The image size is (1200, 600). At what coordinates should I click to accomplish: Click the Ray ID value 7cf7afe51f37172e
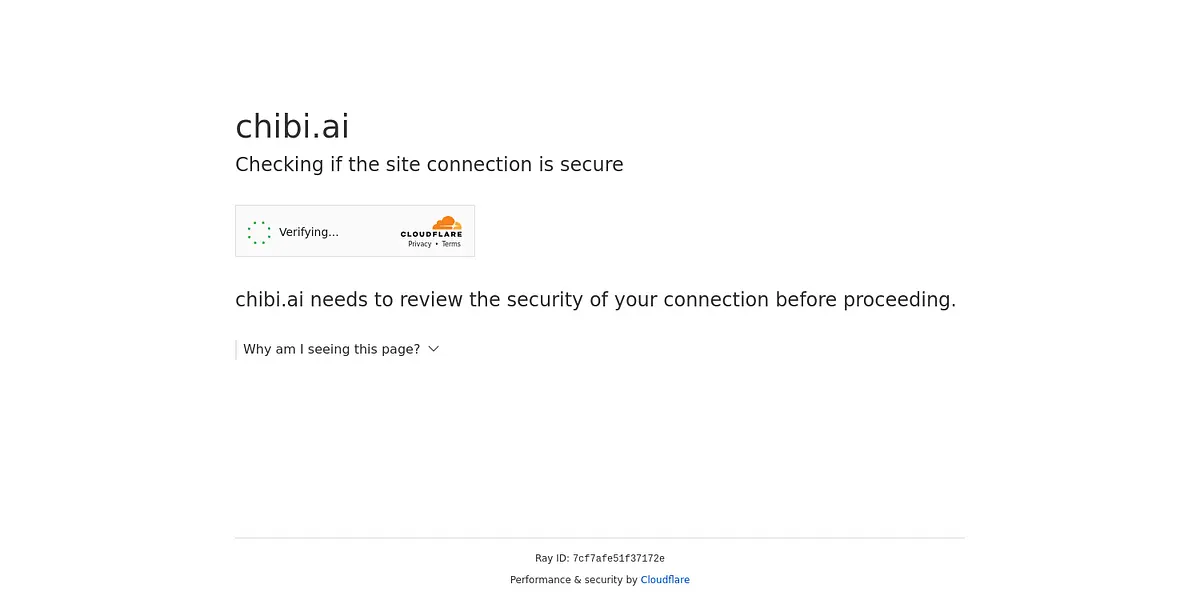pos(618,559)
